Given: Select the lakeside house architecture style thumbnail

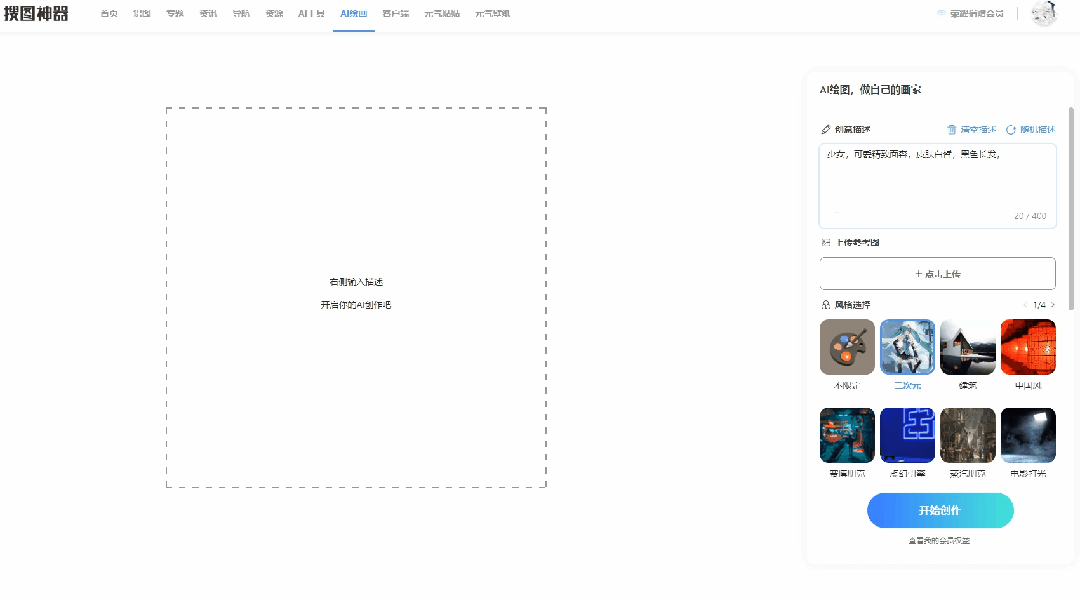Looking at the screenshot, I should [968, 347].
